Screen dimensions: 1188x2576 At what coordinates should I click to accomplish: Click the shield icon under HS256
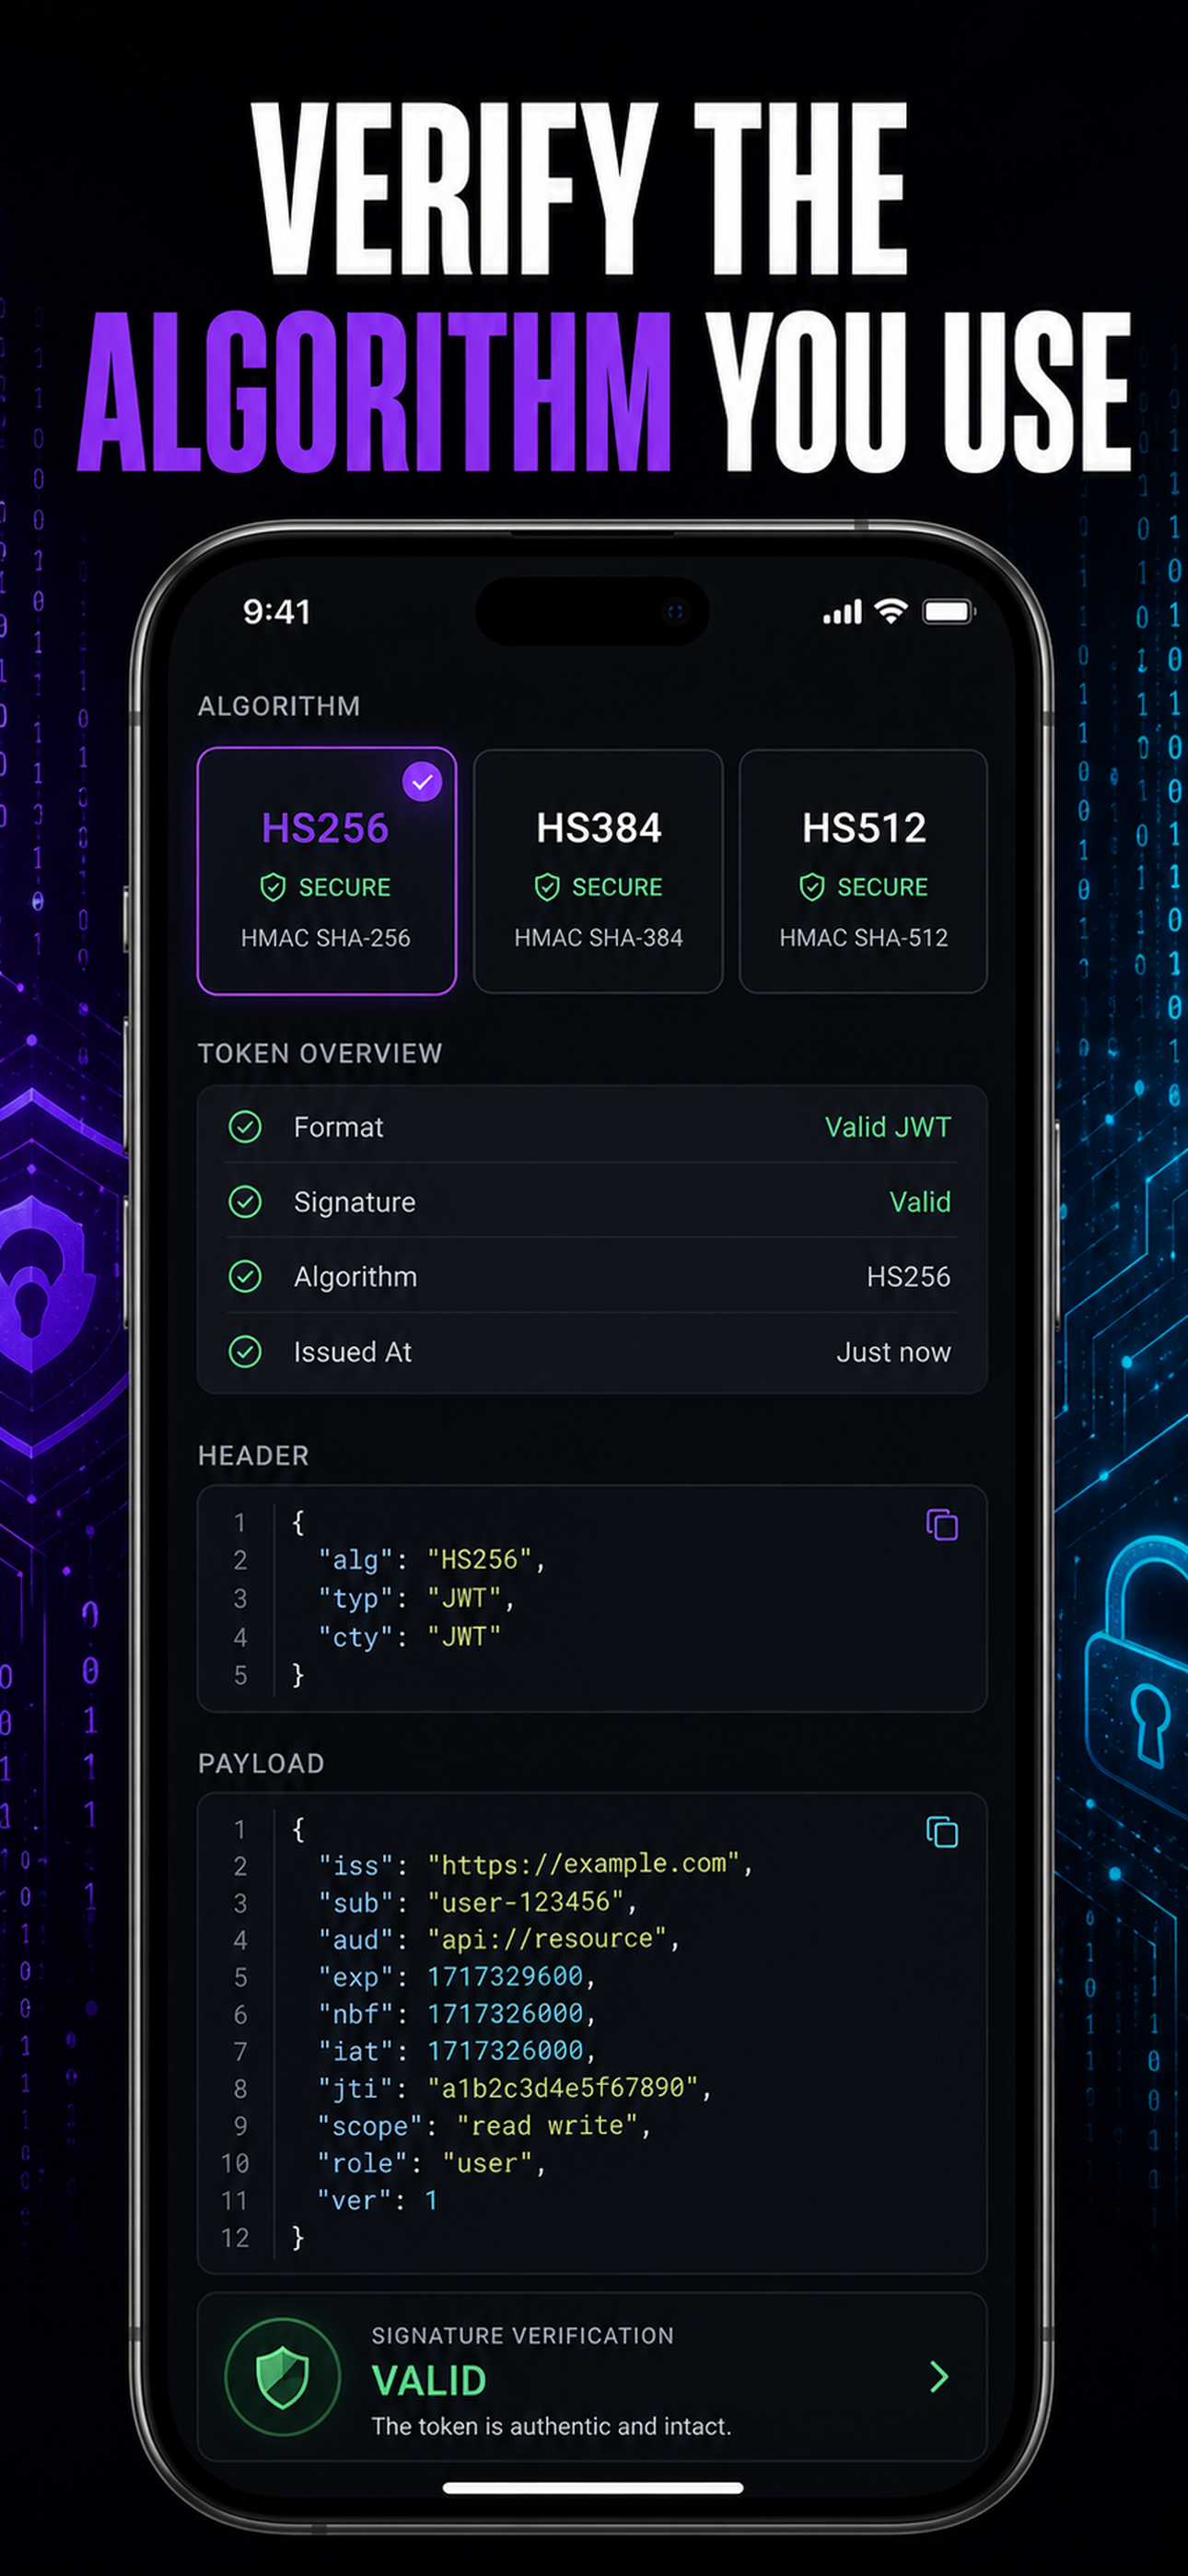[273, 887]
